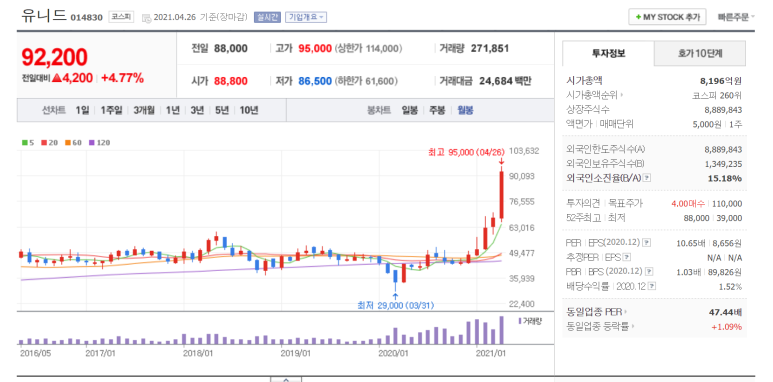The height and width of the screenshot is (382, 773).
Task: Click the 거래량 value 271,851
Action: [490, 49]
